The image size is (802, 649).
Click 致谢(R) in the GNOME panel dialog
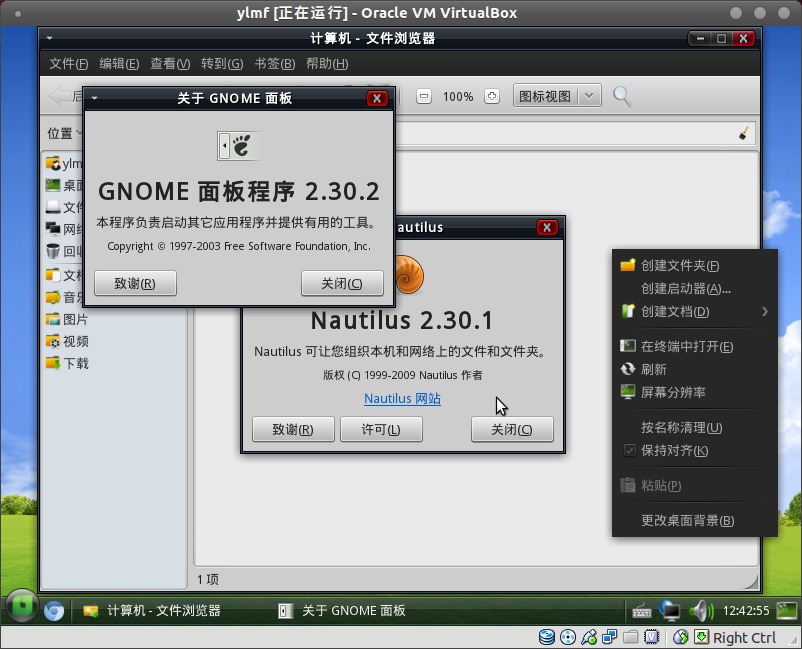(x=135, y=283)
